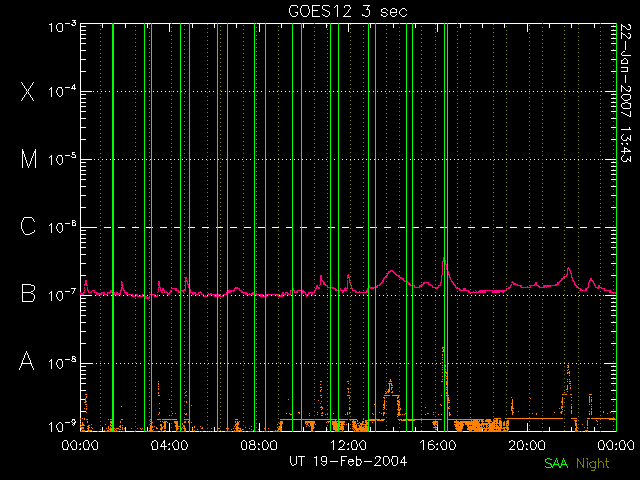Viewport: 640px width, 480px height.
Task: Select the A flare class label
Action: 27,360
